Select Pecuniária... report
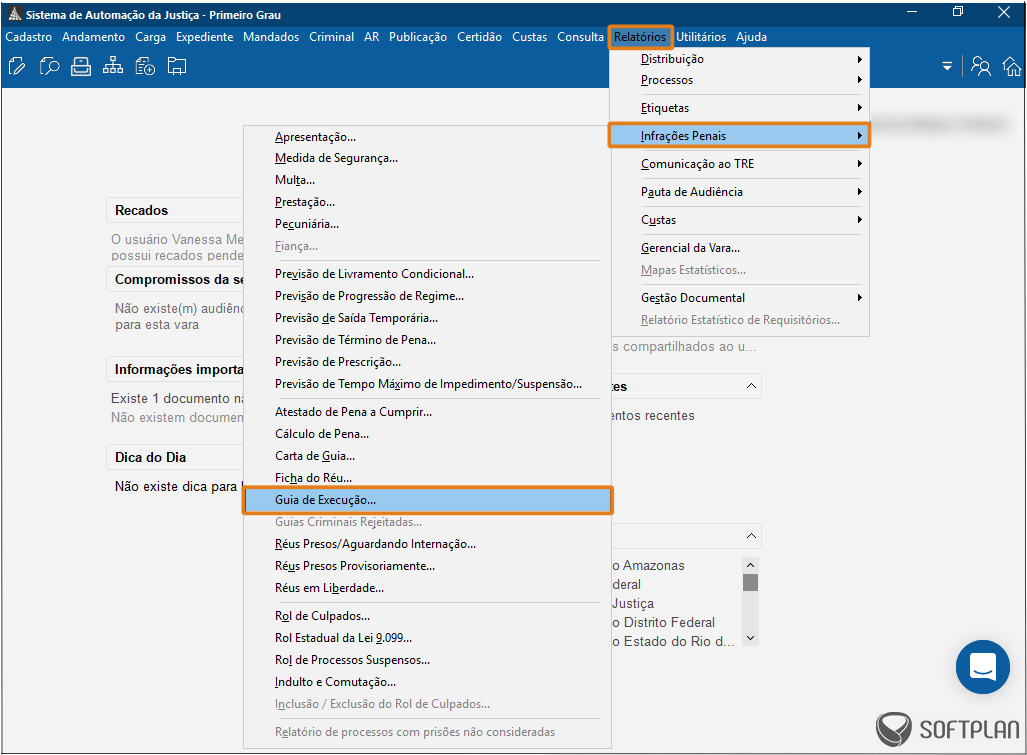Viewport: 1027px width, 755px height. click(427, 224)
